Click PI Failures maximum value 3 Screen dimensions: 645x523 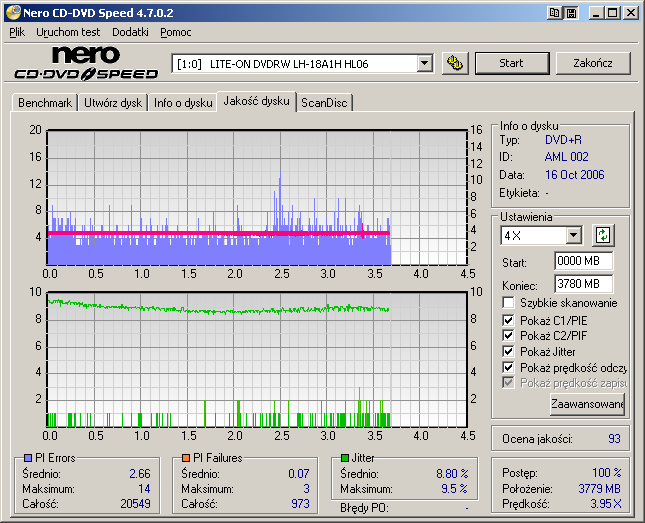coord(306,489)
